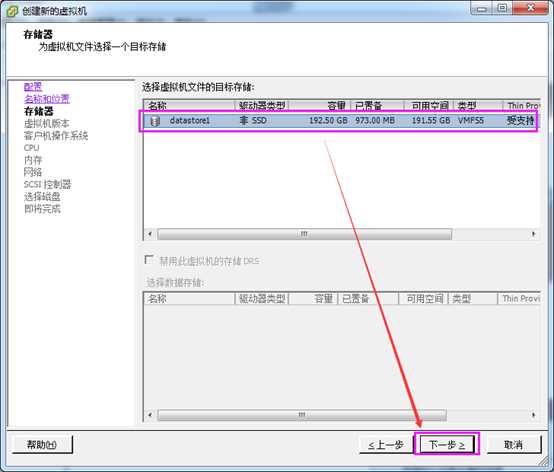Click the SCSI 控制器 step label
The width and height of the screenshot is (554, 472).
pyautogui.click(x=47, y=184)
